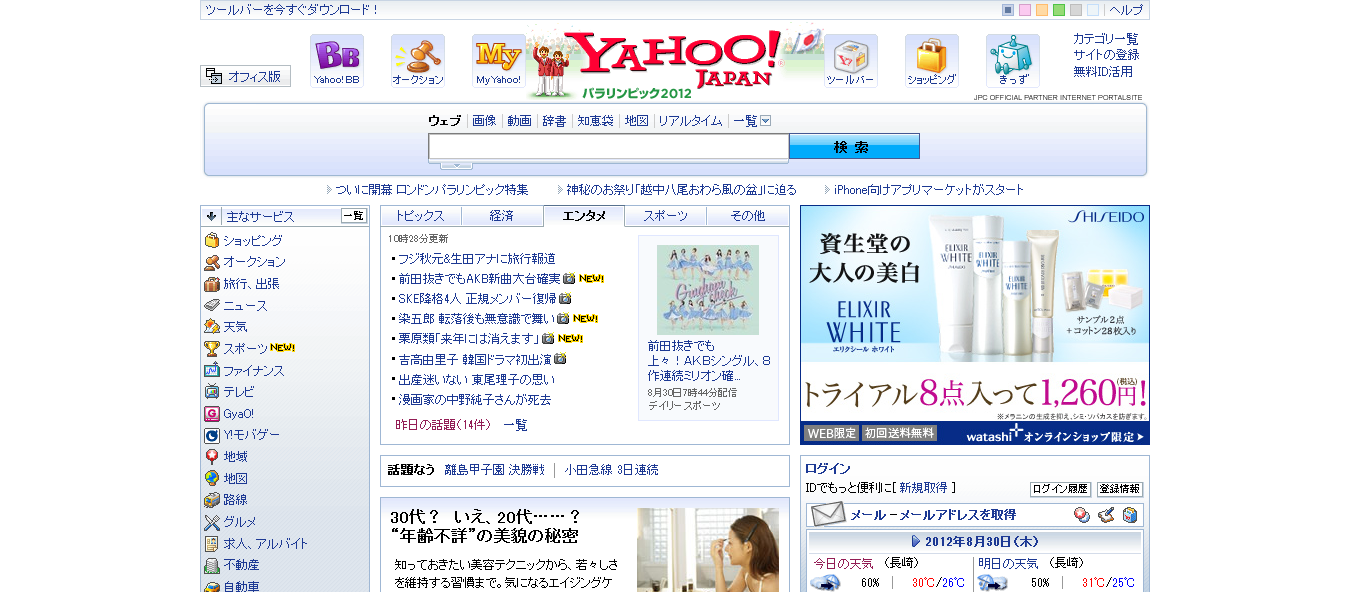Select the リアルタイム search tab
The height and width of the screenshot is (592, 1349).
coord(690,121)
